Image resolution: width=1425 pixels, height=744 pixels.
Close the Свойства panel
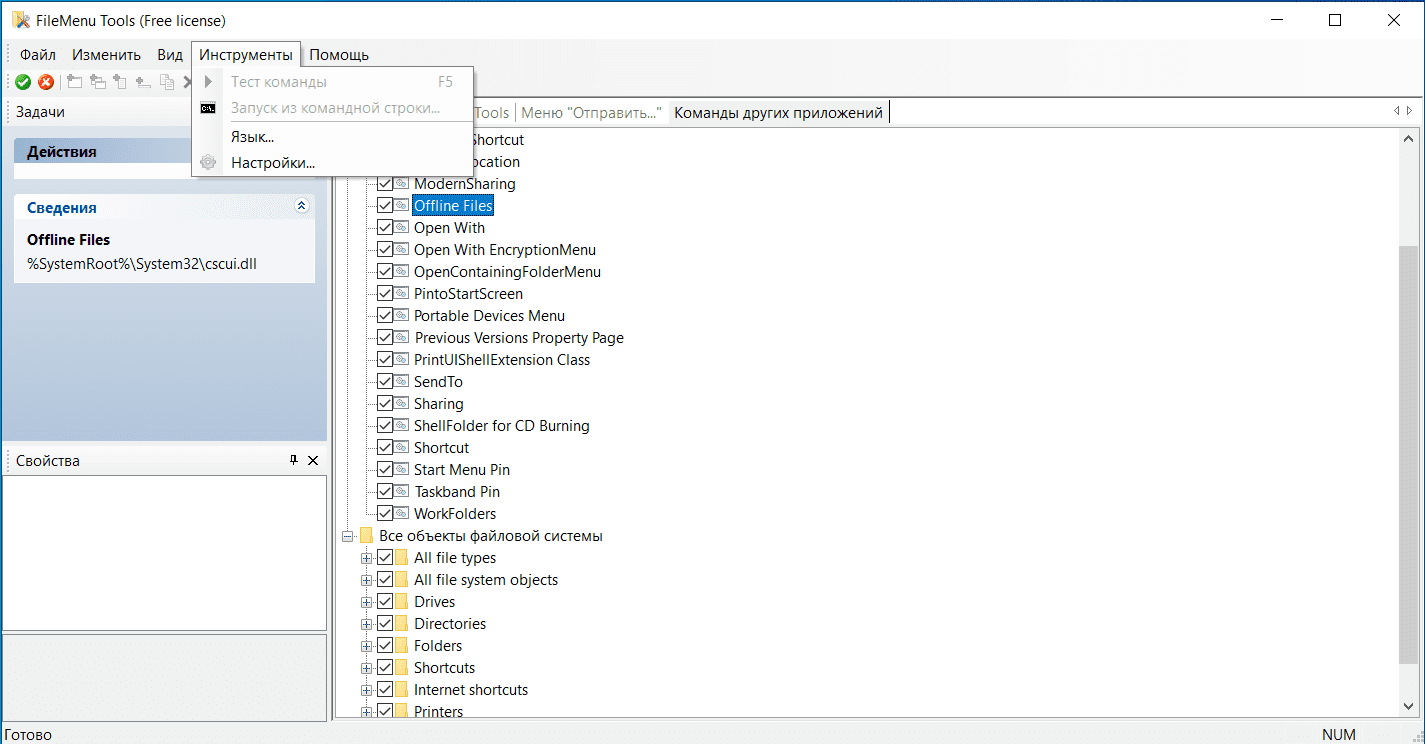pos(313,460)
